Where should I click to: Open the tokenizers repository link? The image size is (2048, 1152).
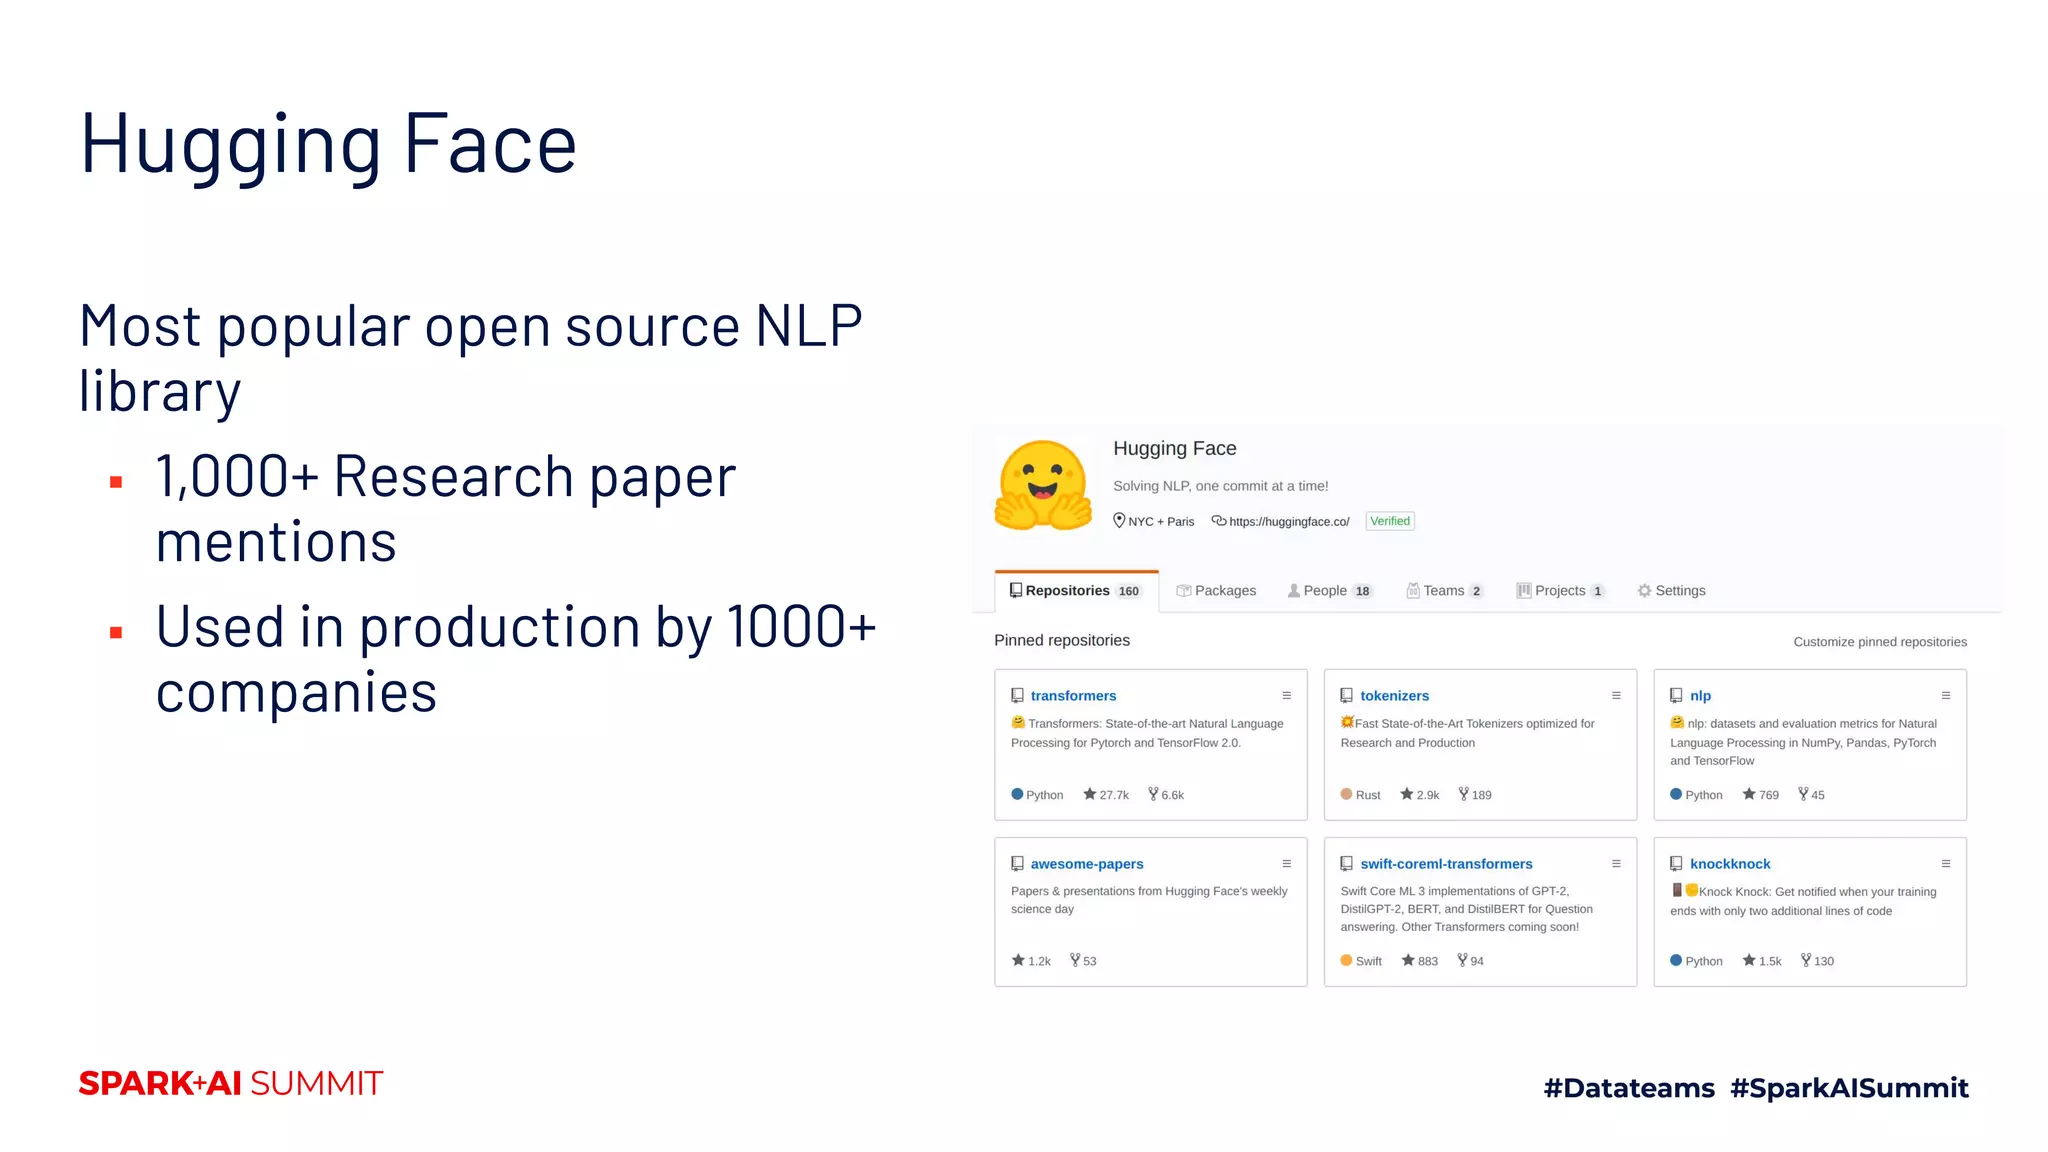[1394, 696]
